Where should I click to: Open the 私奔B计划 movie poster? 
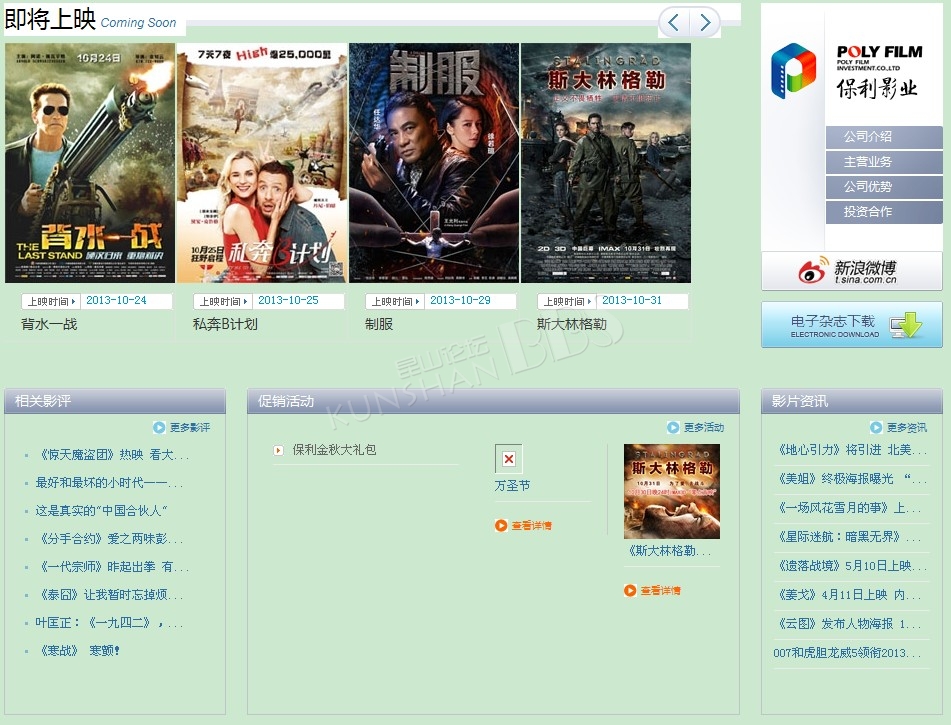point(262,163)
